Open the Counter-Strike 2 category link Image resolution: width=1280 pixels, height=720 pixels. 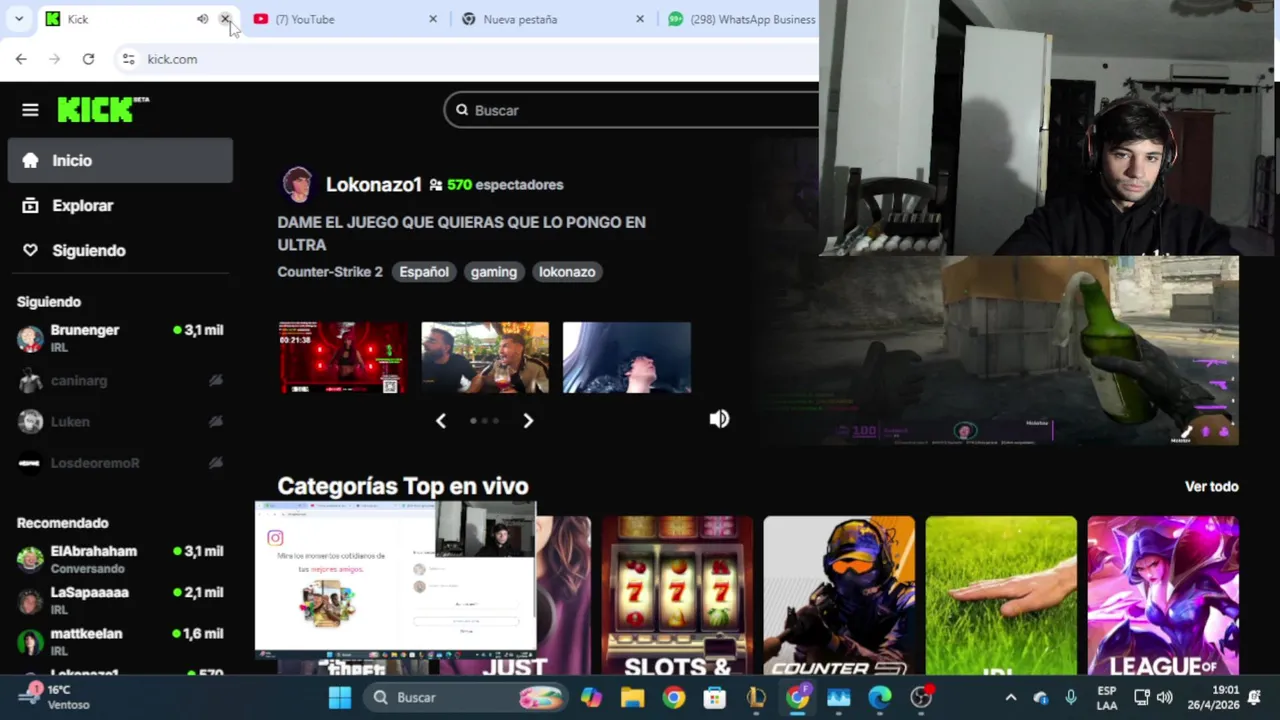coord(330,272)
